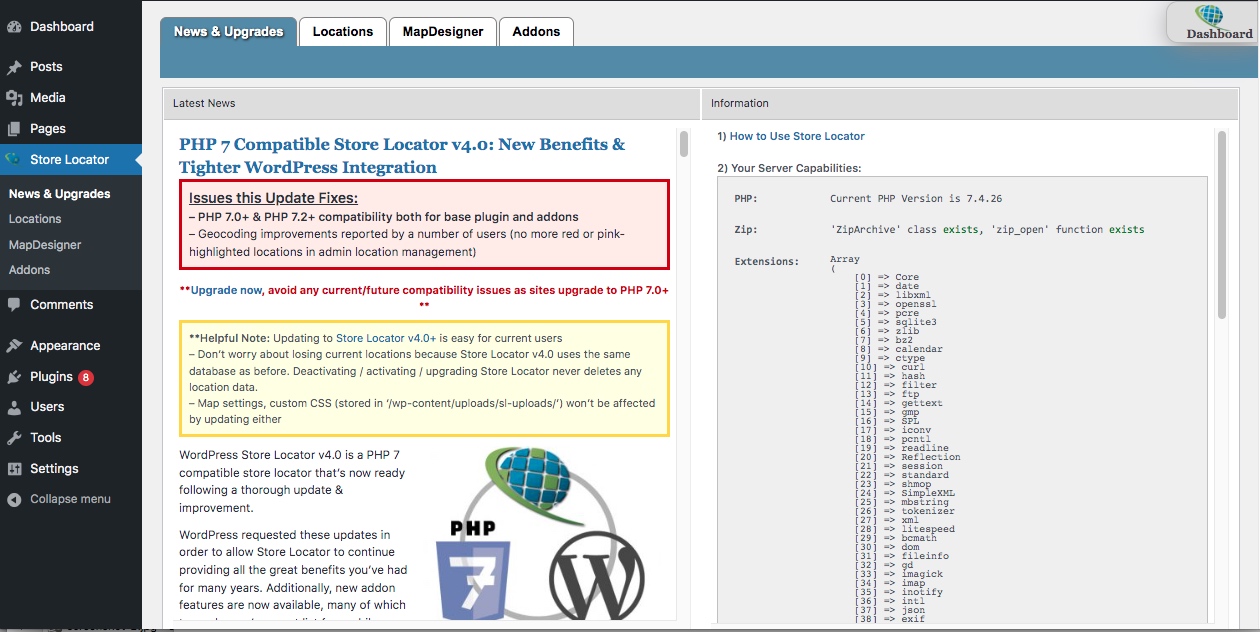This screenshot has width=1260, height=632.
Task: Click the Settings sliders icon
Action: 14,469
